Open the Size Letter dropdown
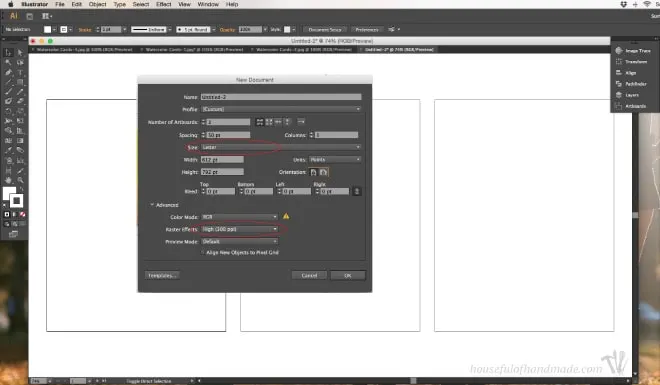 tap(281, 147)
